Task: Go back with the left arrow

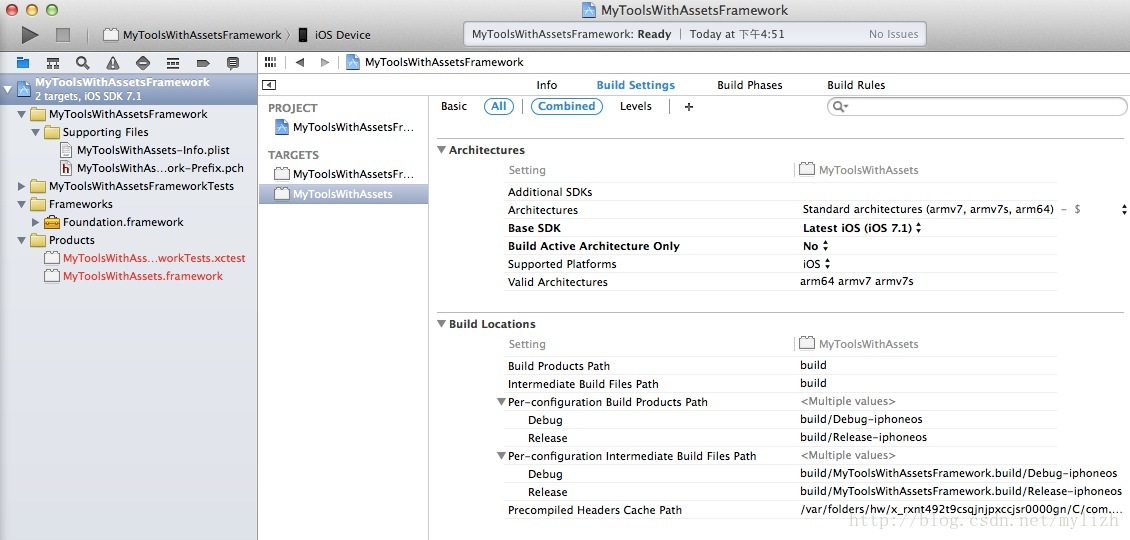Action: pos(300,62)
